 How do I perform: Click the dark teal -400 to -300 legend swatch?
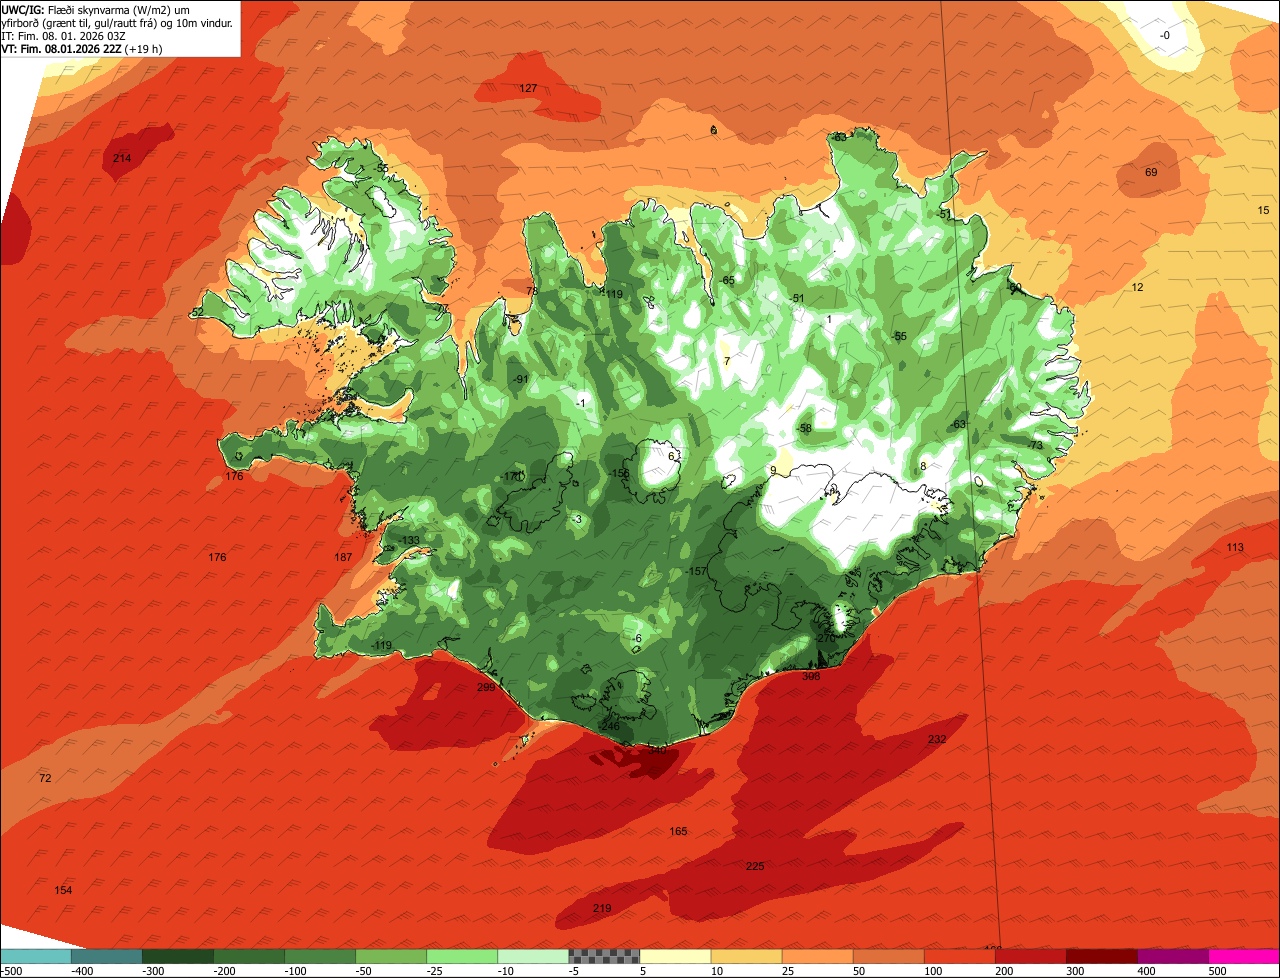coord(106,956)
